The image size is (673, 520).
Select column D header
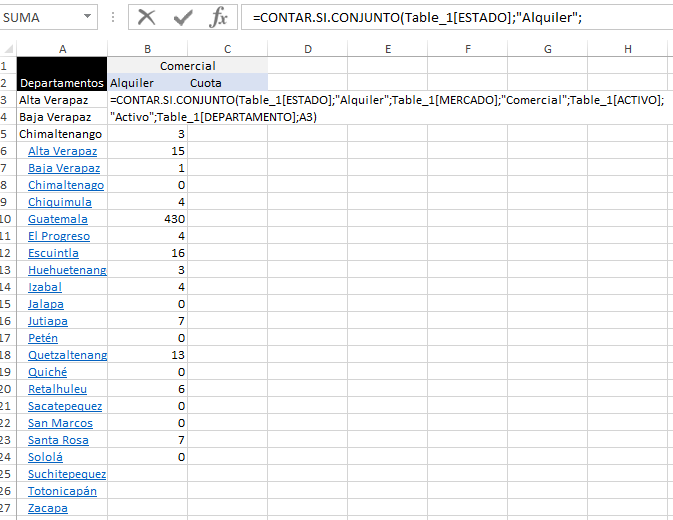pos(307,49)
